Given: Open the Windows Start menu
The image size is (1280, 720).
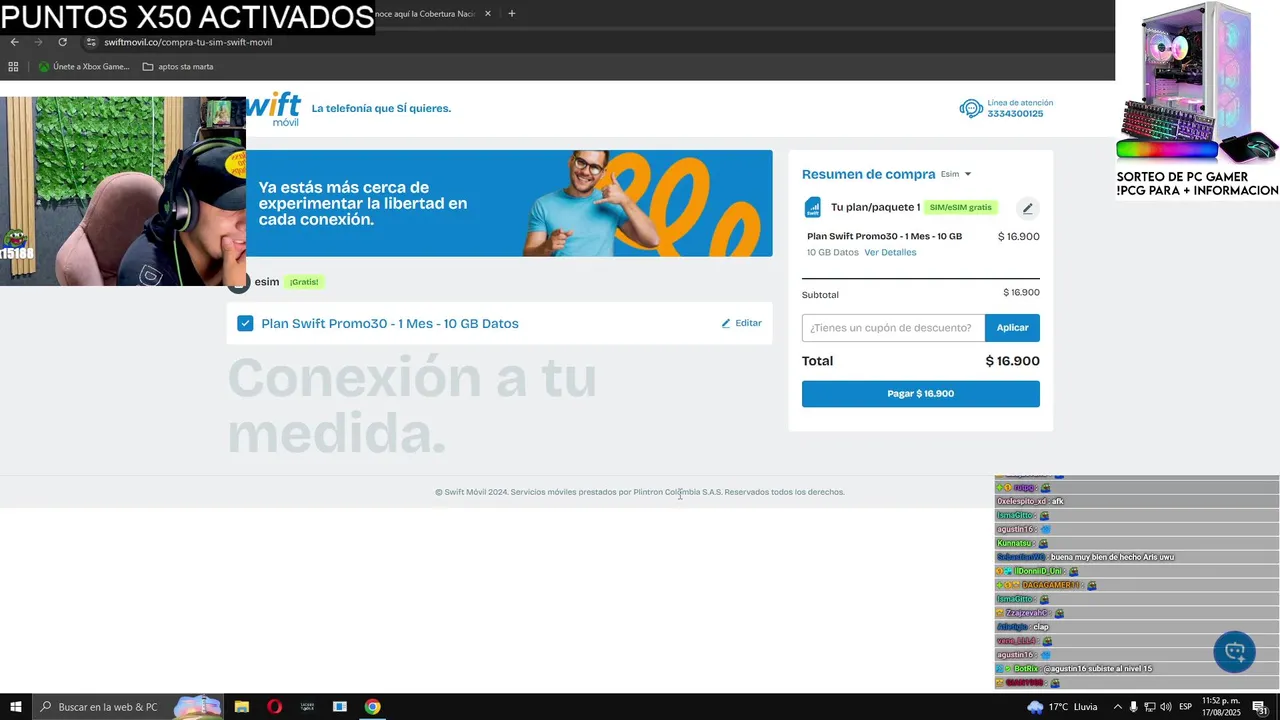Looking at the screenshot, I should click(x=16, y=707).
